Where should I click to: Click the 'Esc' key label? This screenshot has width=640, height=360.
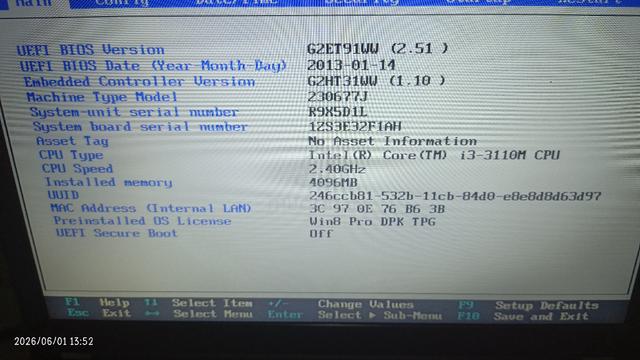coord(78,313)
